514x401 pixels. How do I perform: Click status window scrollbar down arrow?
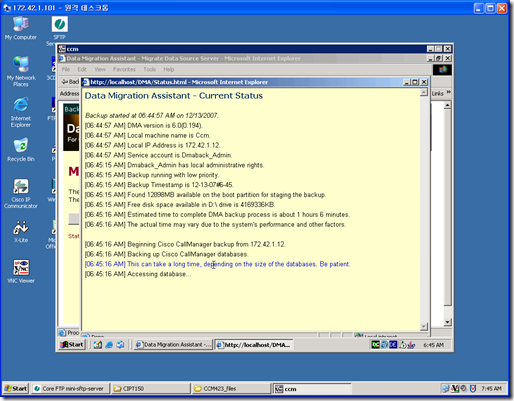click(424, 326)
